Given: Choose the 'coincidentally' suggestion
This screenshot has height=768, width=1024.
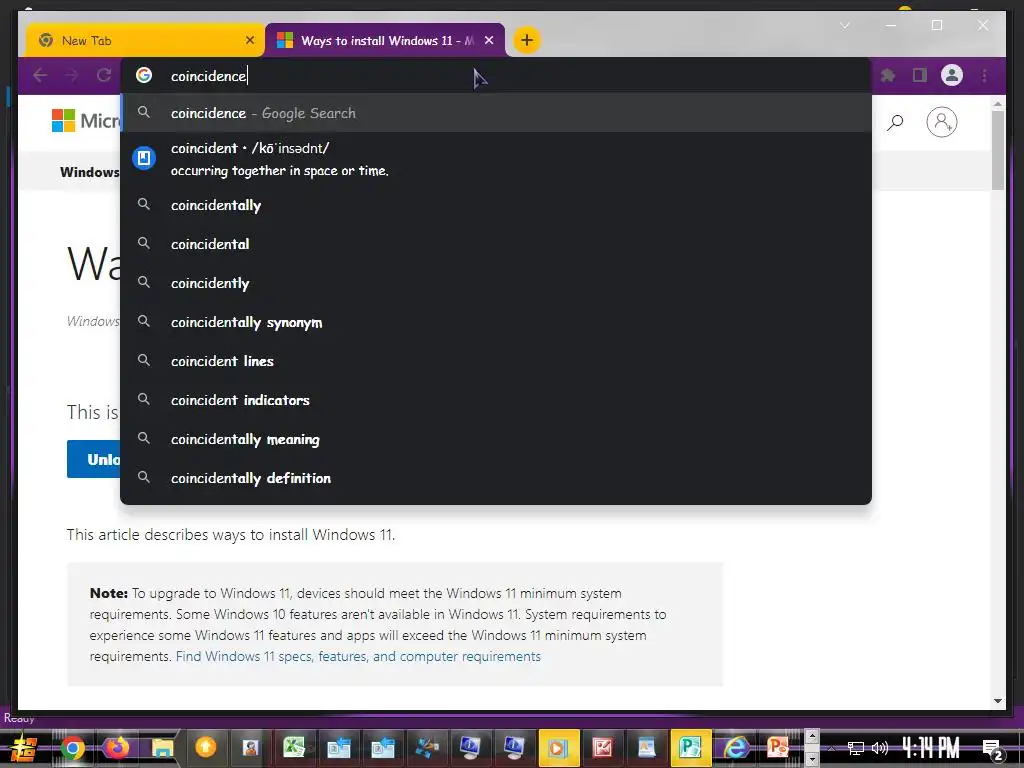Looking at the screenshot, I should [x=496, y=205].
